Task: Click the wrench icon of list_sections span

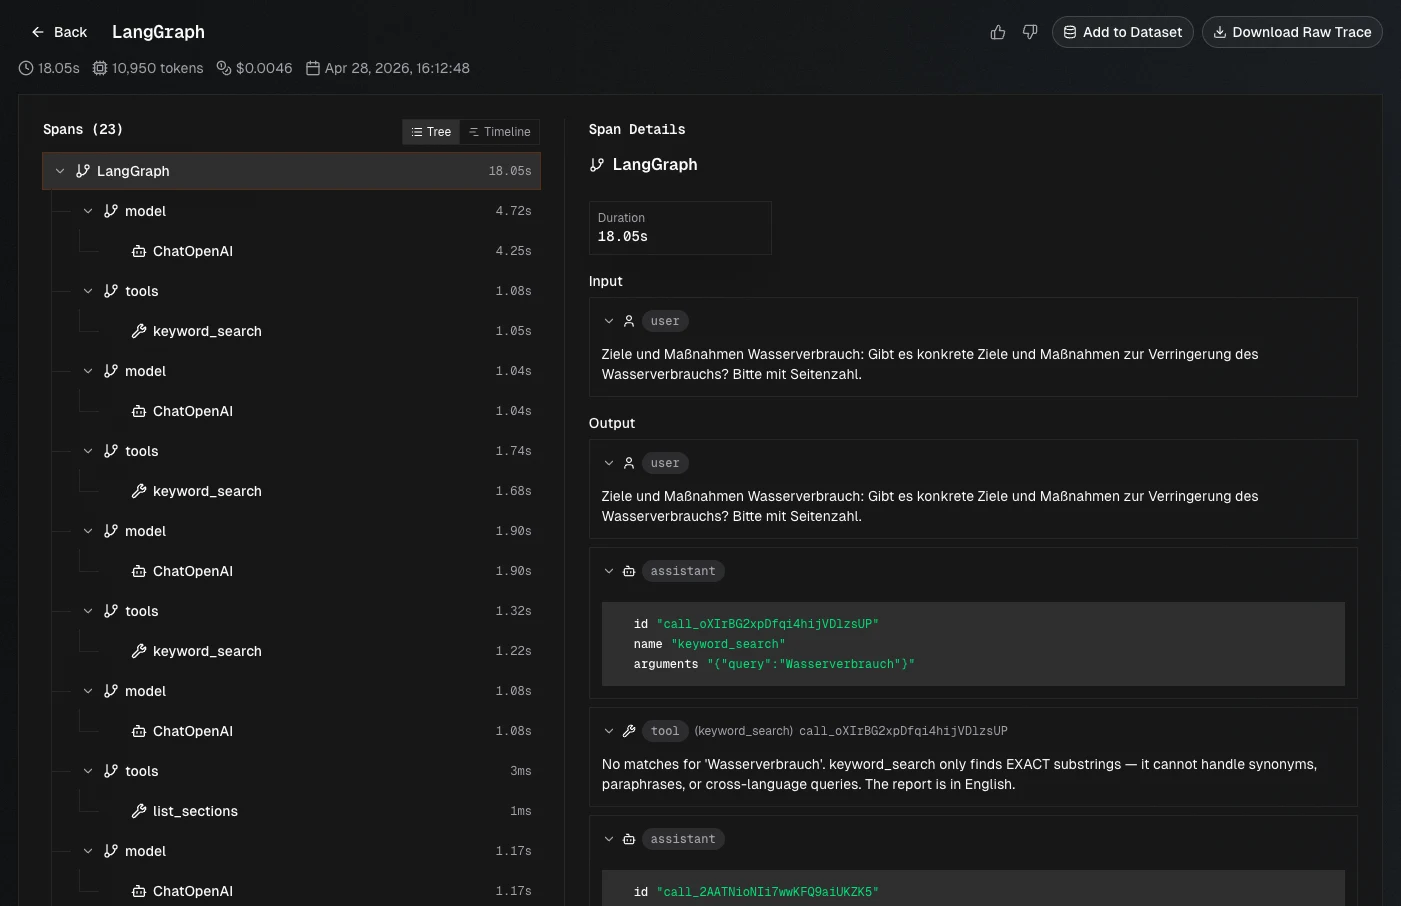Action: click(x=139, y=811)
